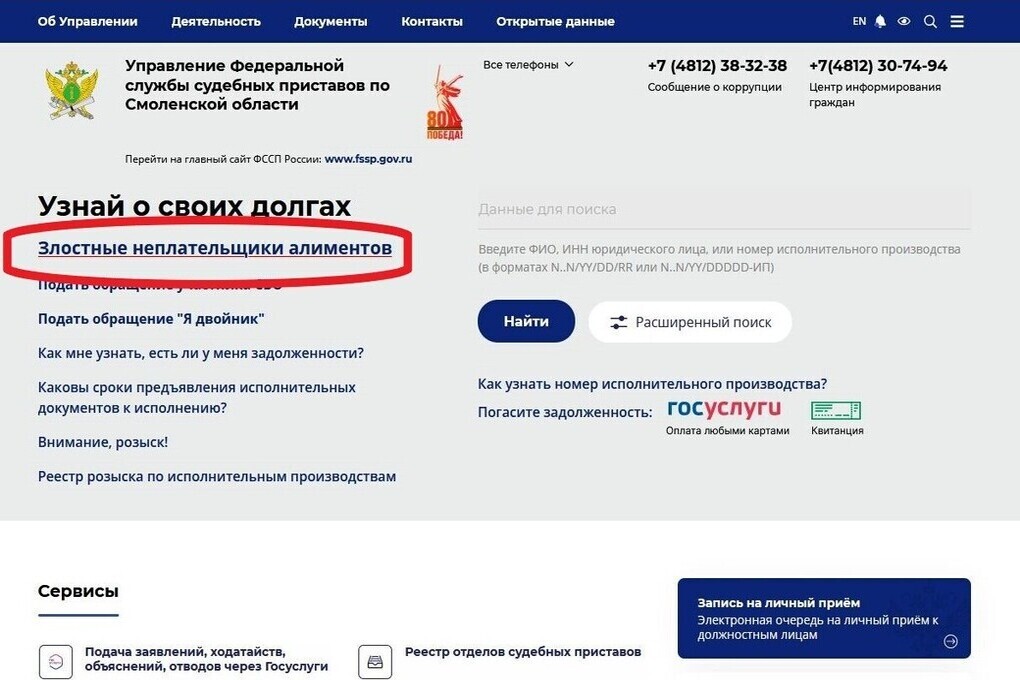The height and width of the screenshot is (680, 1020).
Task: Open 'Расширенный поиск' advanced search options
Action: pos(690,322)
